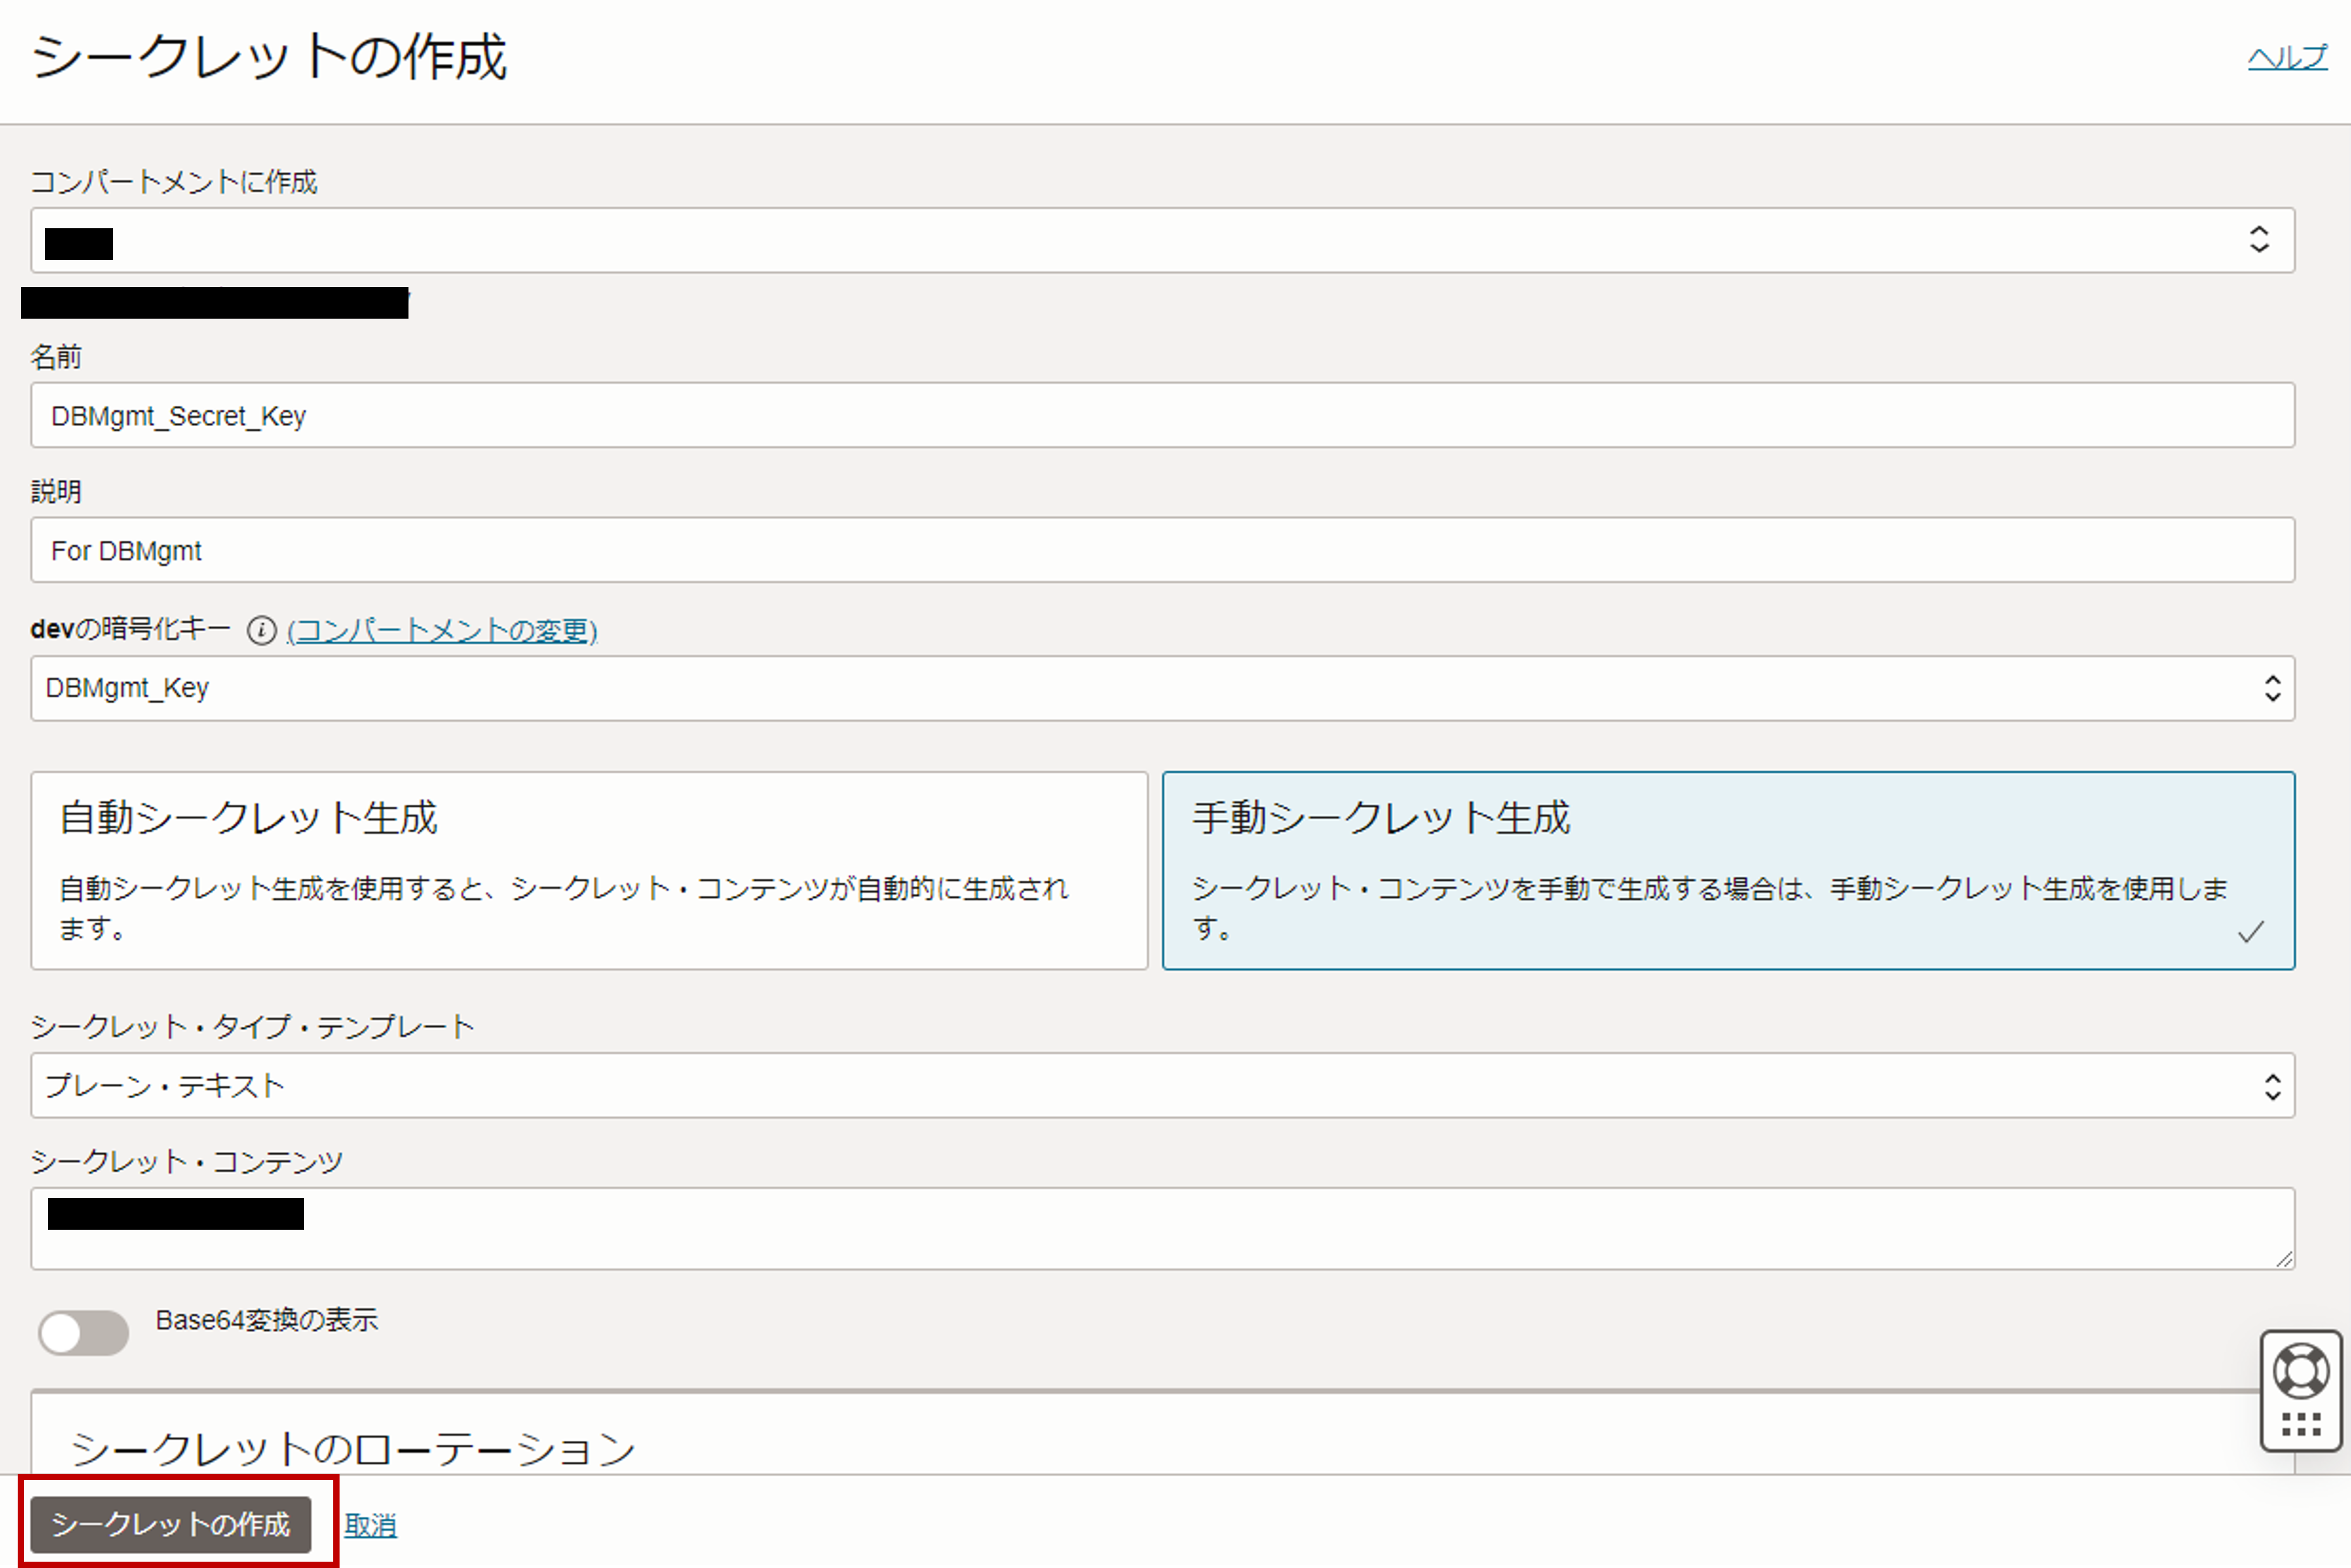Click the シークレット・コンテンツ text area
This screenshot has height=1568, width=2351.
(1162, 1228)
